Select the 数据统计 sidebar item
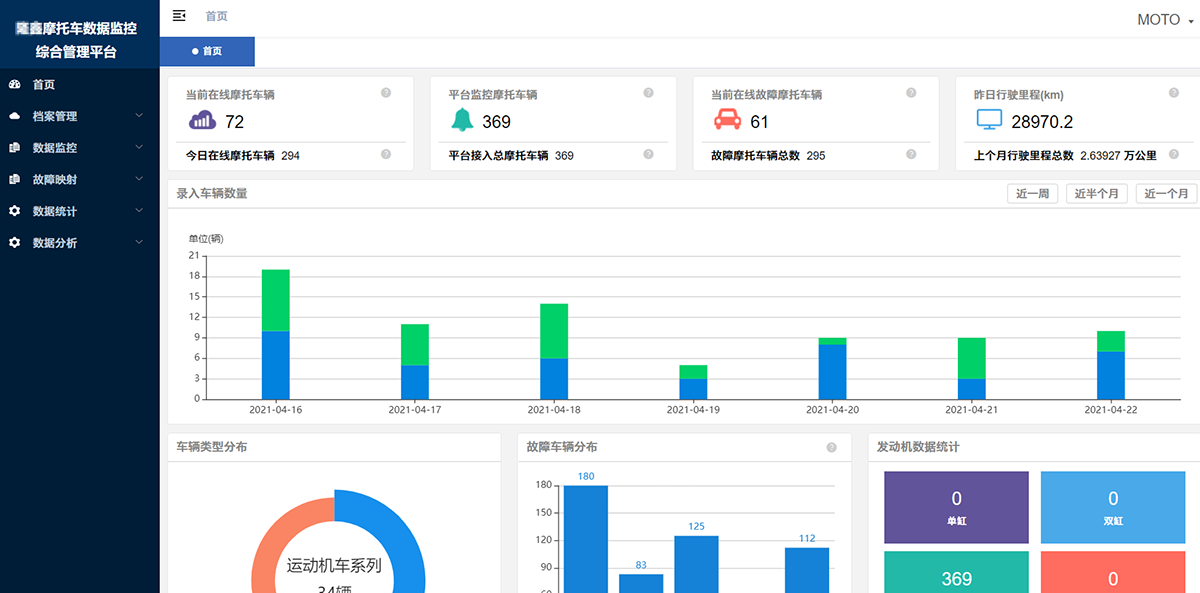The width and height of the screenshot is (1200, 593). [80, 211]
